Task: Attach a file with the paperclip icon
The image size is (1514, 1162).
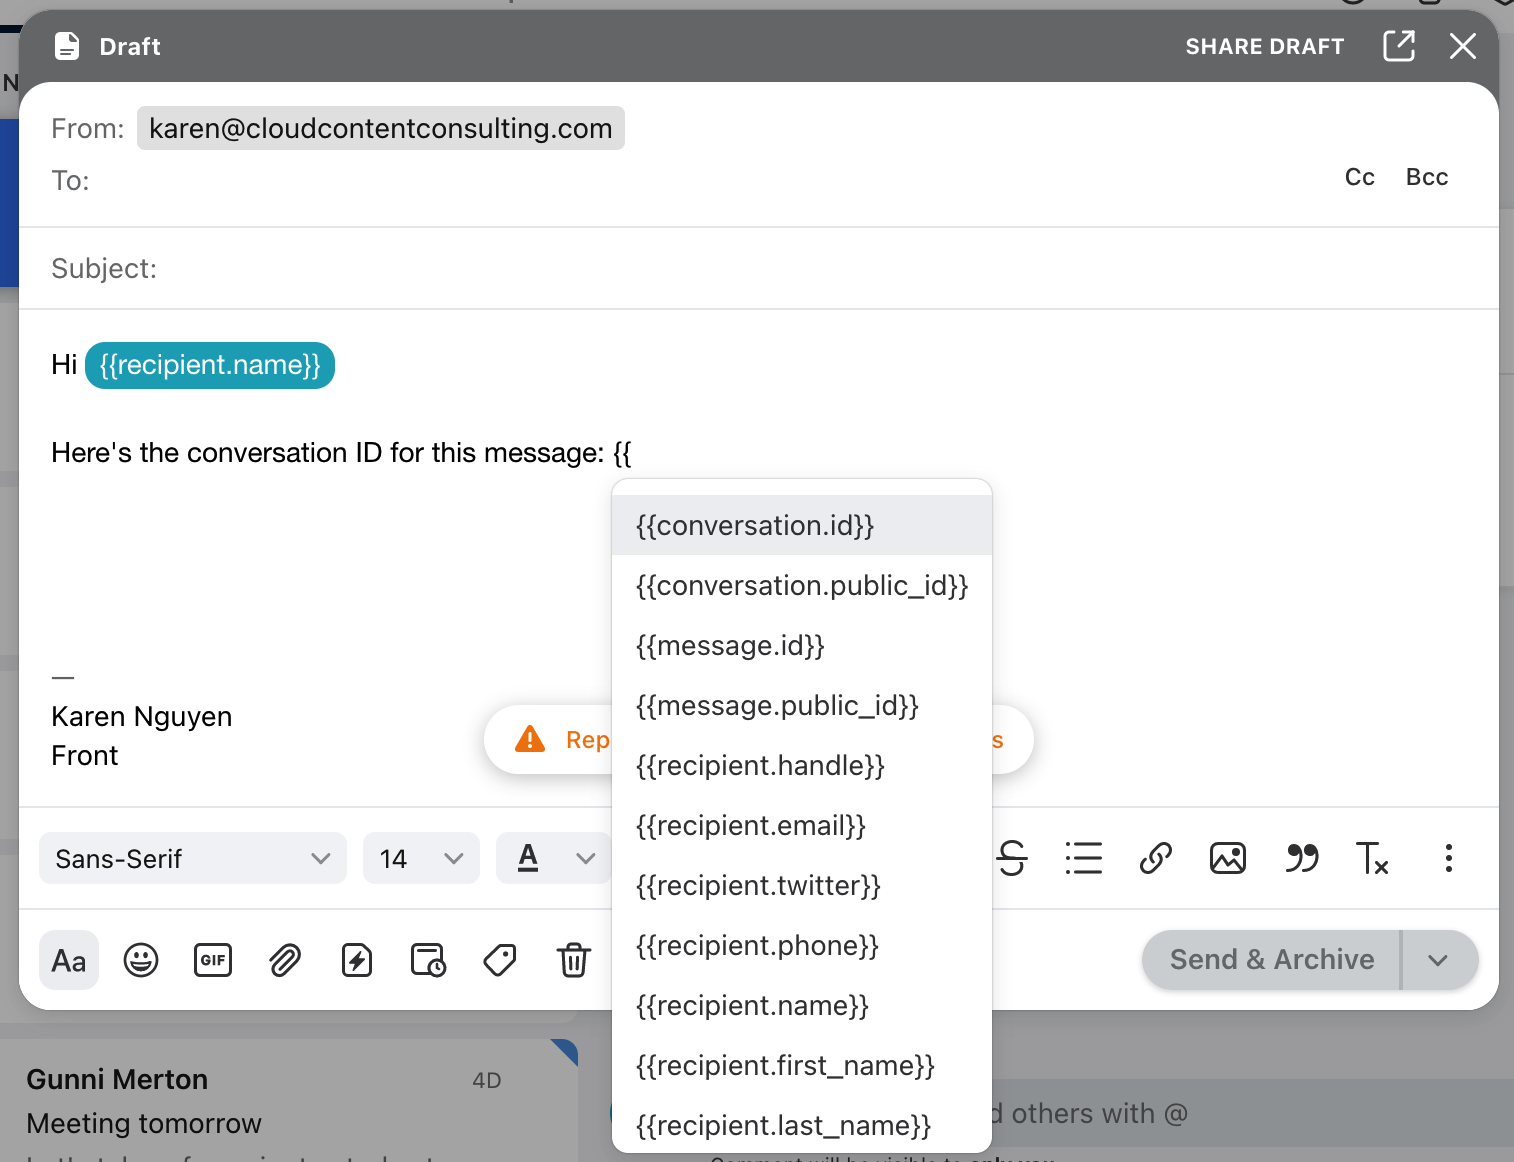Action: click(285, 960)
